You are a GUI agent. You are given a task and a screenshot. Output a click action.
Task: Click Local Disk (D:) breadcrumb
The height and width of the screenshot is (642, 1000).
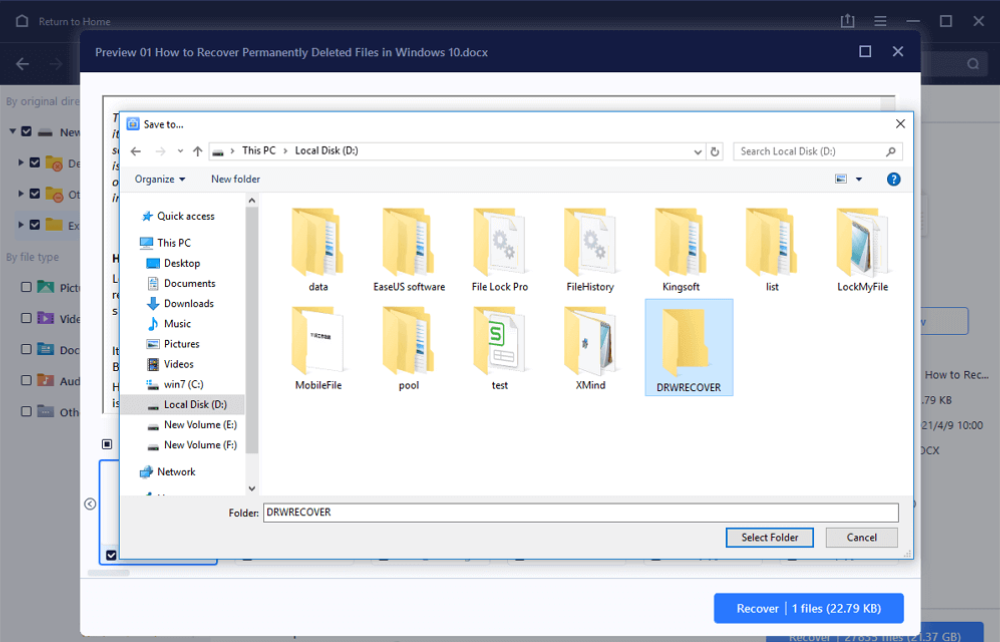[x=327, y=151]
